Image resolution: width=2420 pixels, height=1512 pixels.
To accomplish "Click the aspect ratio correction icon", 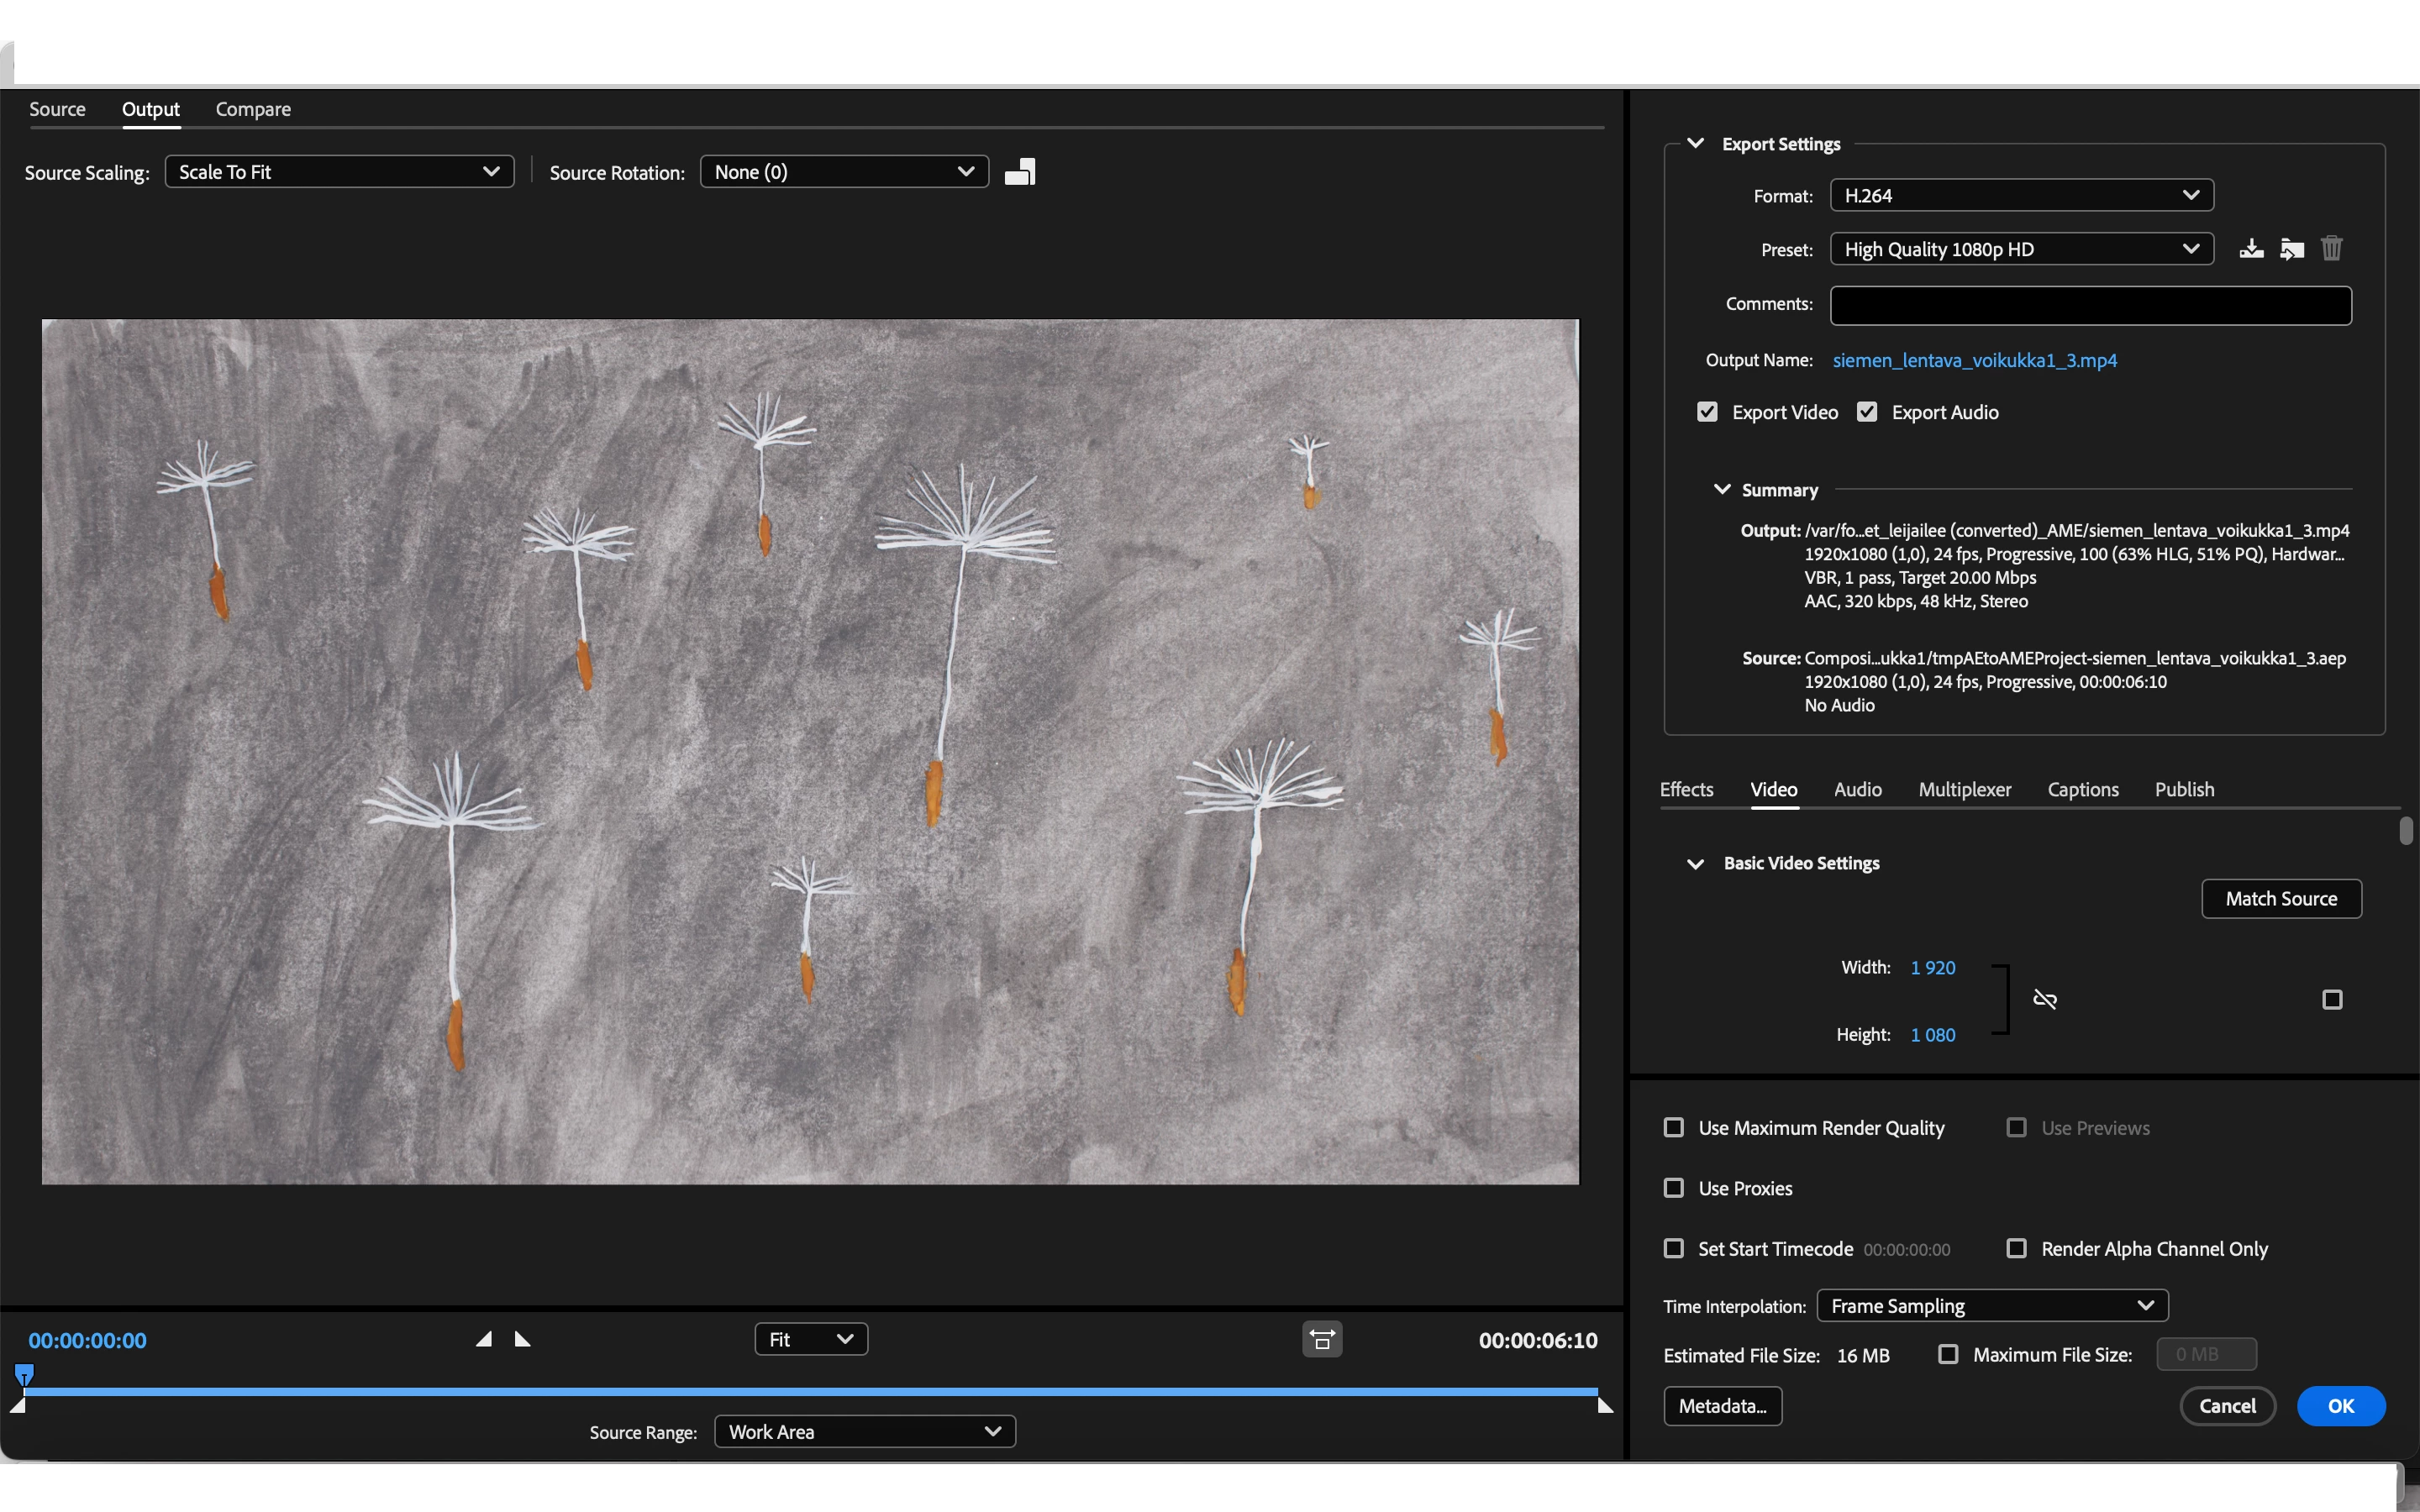I will coord(1322,1339).
